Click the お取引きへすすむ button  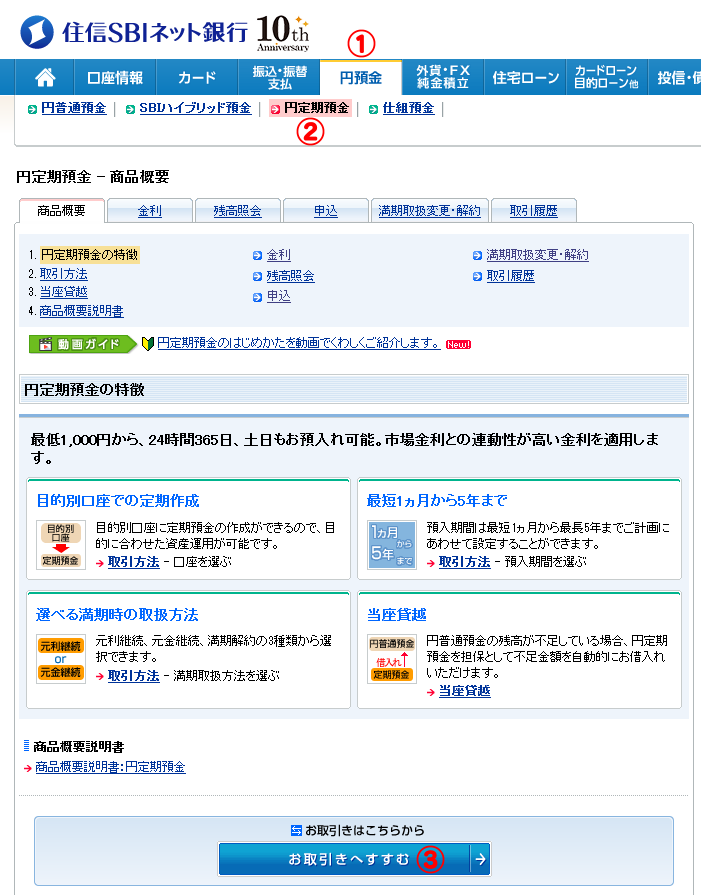354,858
